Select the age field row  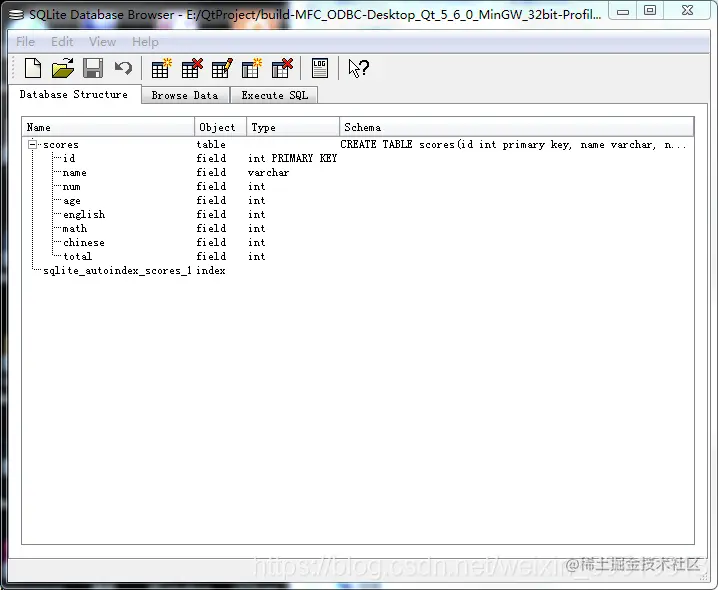coord(358,200)
